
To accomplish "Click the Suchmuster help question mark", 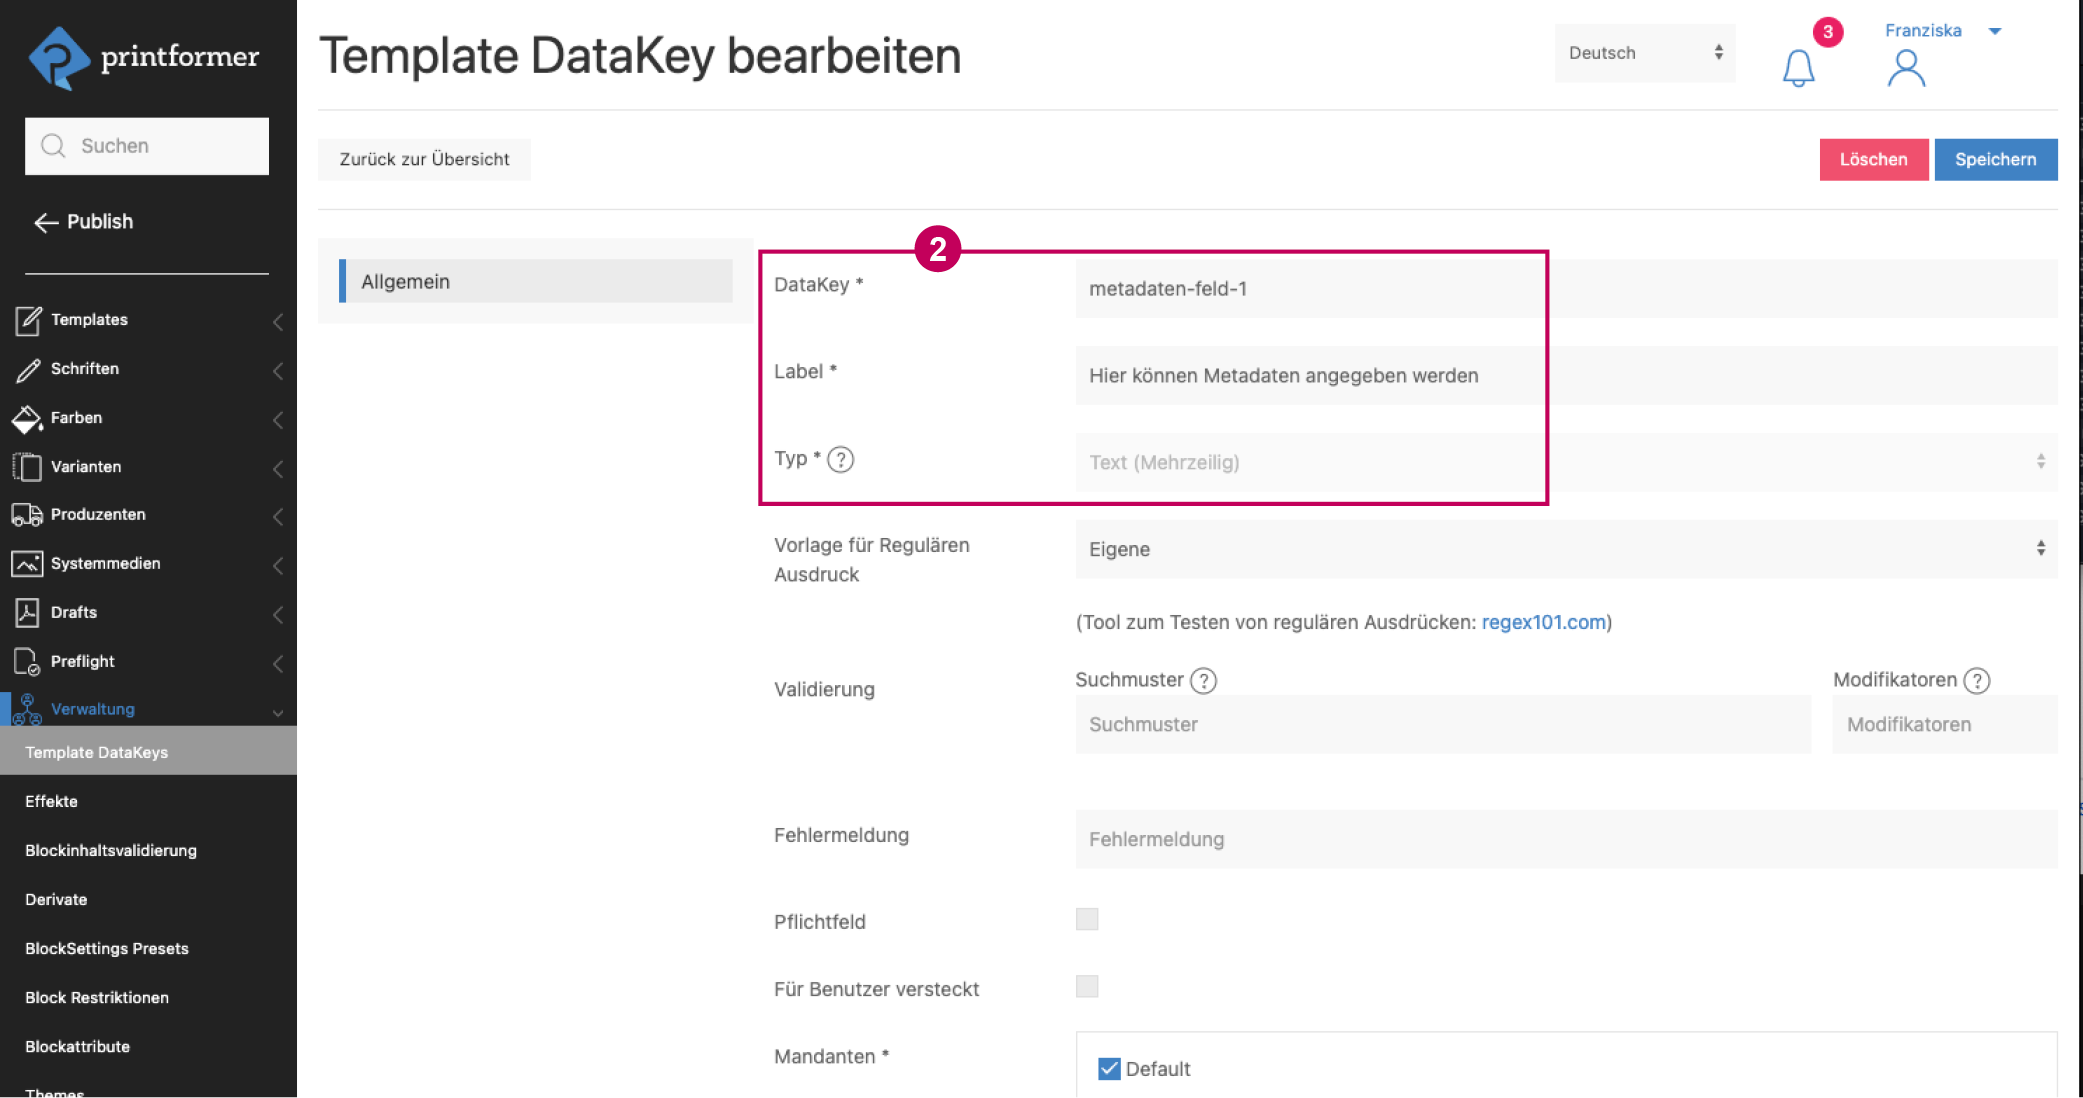I will pyautogui.click(x=1204, y=681).
